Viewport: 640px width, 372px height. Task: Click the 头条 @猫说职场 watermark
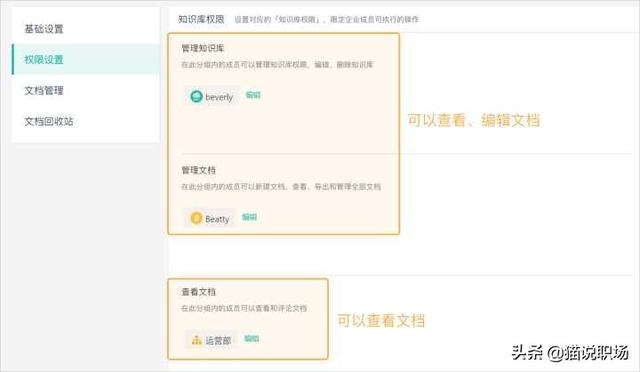pyautogui.click(x=570, y=352)
